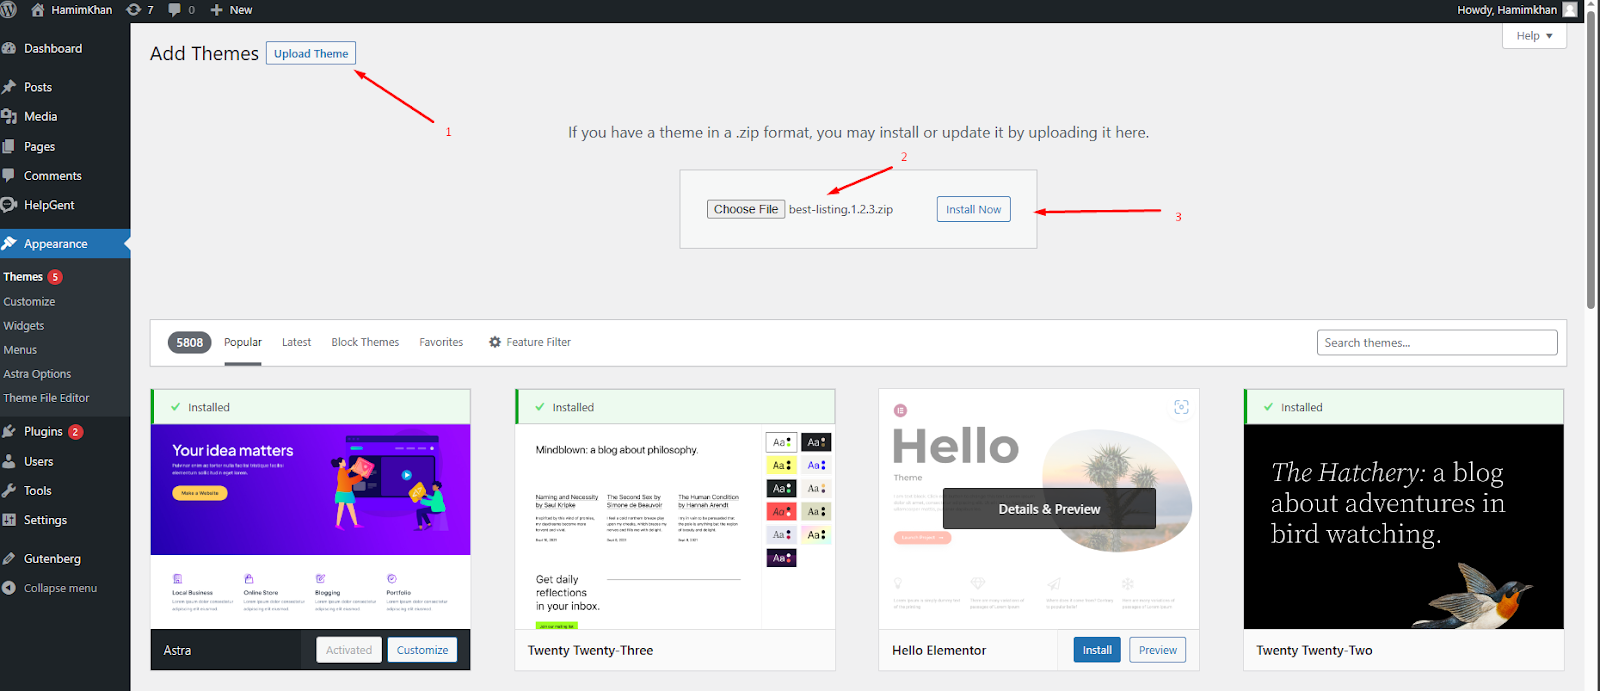This screenshot has height=691, width=1600.
Task: Click the Media icon in sidebar
Action: [x=9, y=116]
